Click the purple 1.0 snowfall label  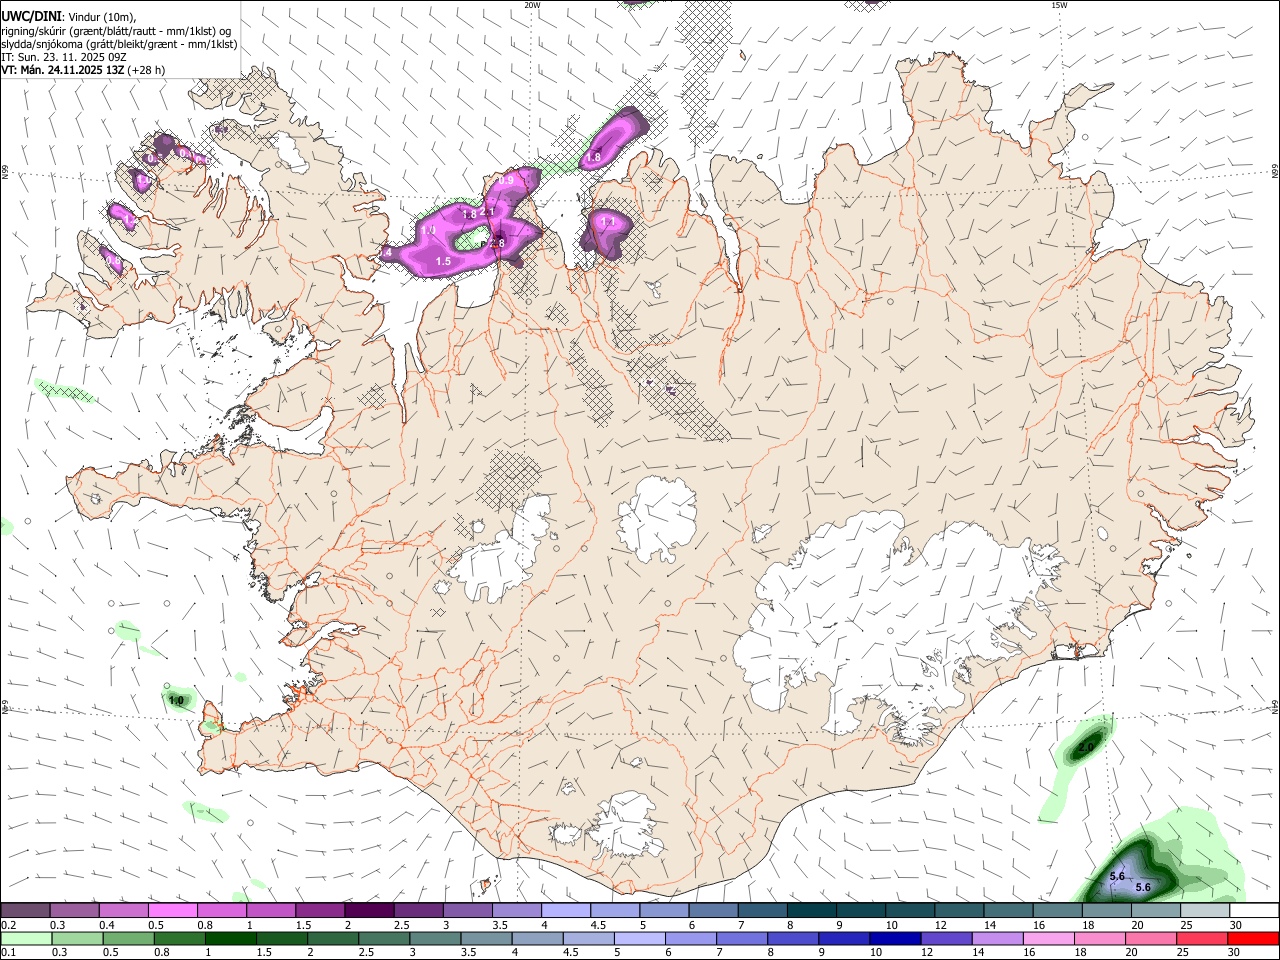coord(428,230)
